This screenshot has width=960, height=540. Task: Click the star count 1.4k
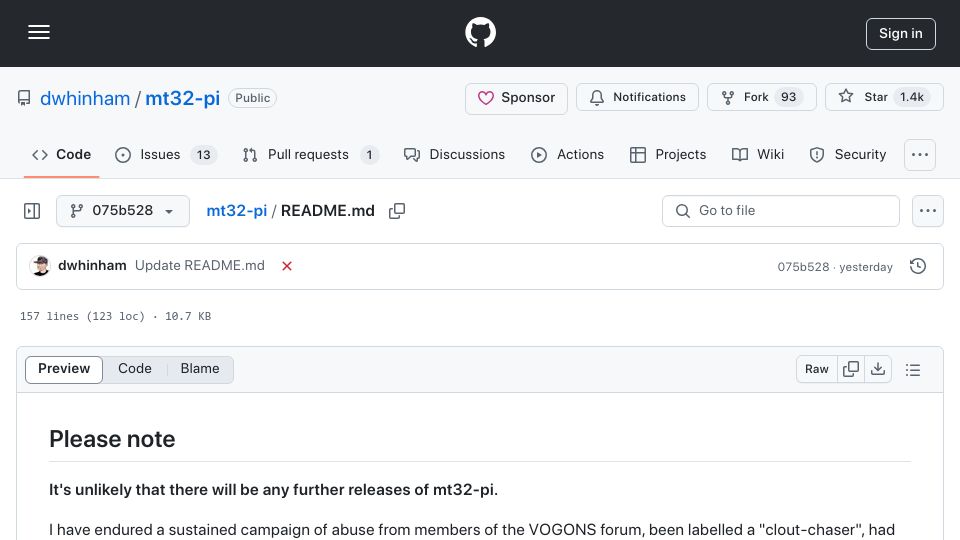click(x=912, y=97)
